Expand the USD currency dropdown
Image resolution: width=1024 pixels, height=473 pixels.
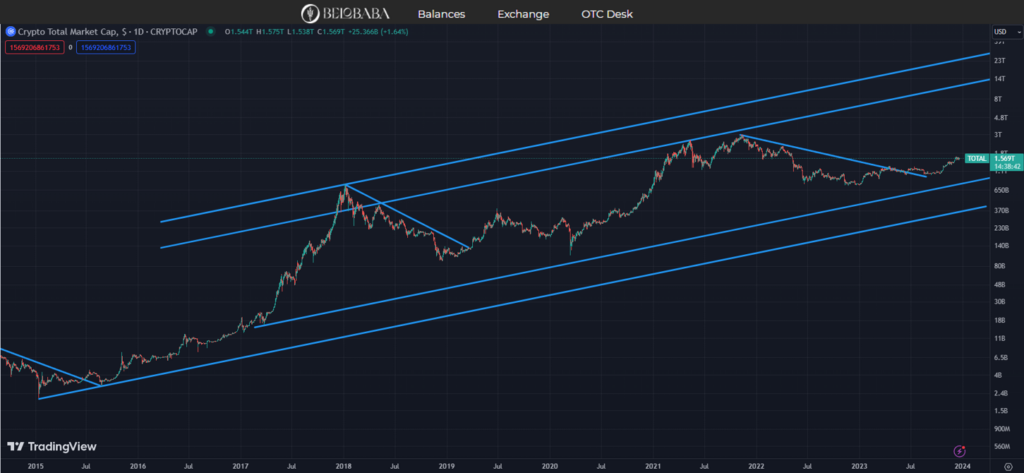(1001, 31)
